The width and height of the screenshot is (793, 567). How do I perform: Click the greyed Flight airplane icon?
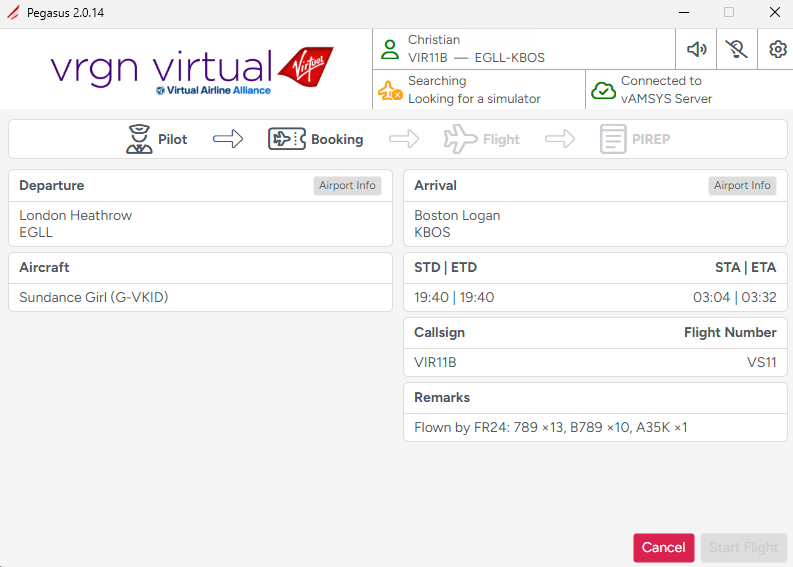460,139
